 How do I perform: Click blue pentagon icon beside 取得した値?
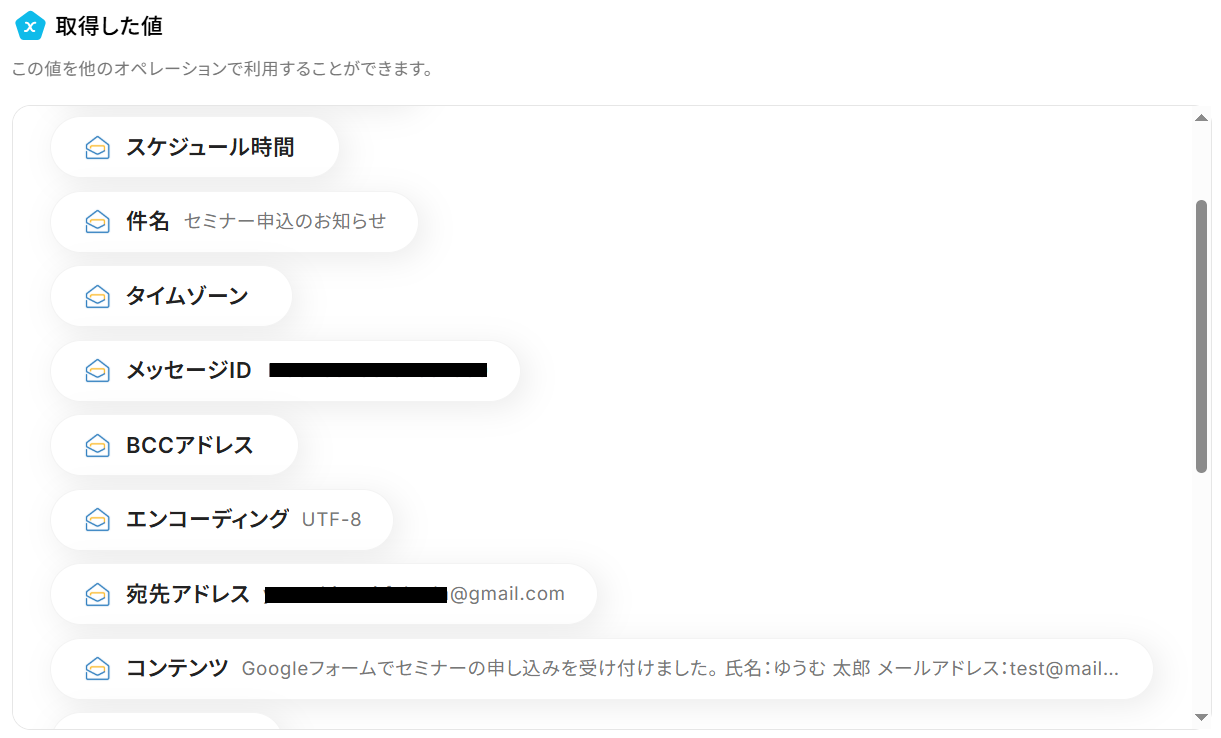point(31,27)
